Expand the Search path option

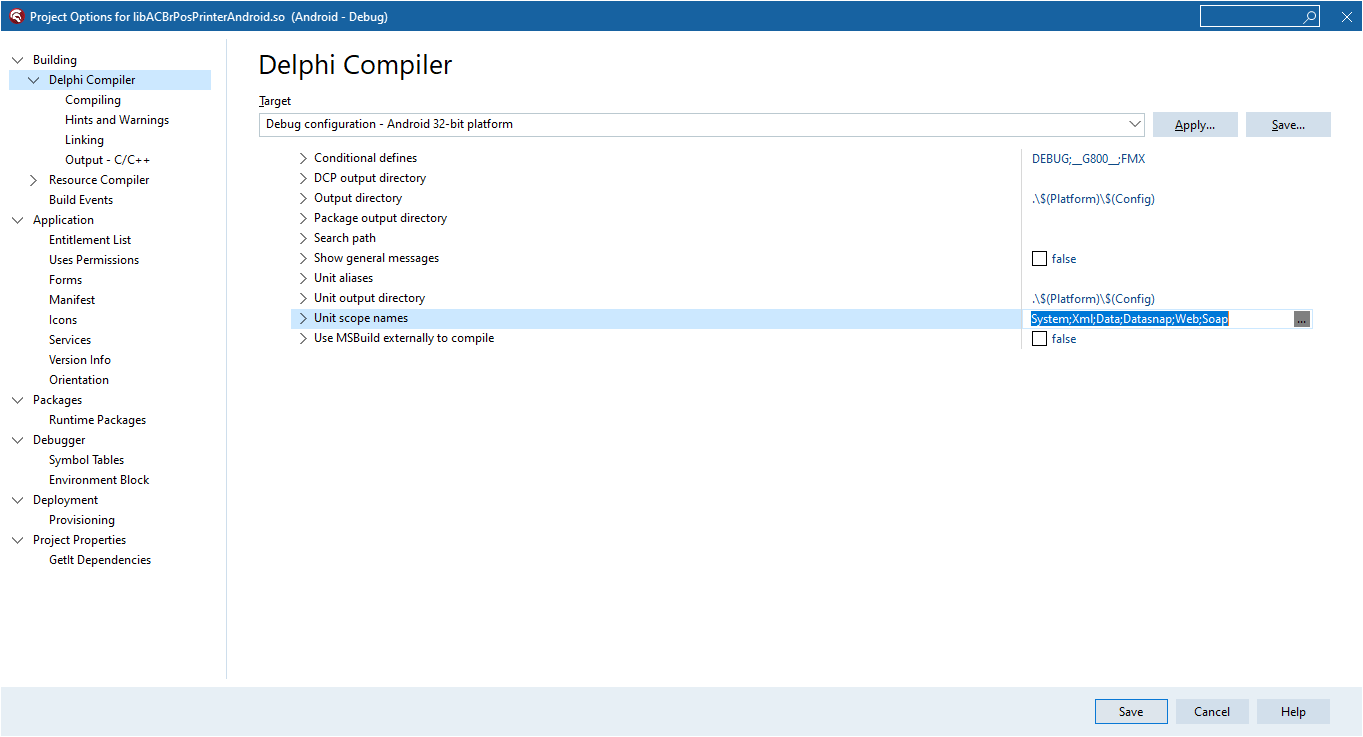[x=303, y=238]
